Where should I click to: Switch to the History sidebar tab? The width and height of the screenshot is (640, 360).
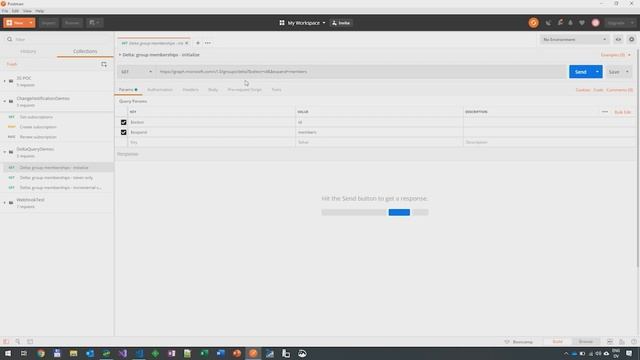tap(28, 51)
